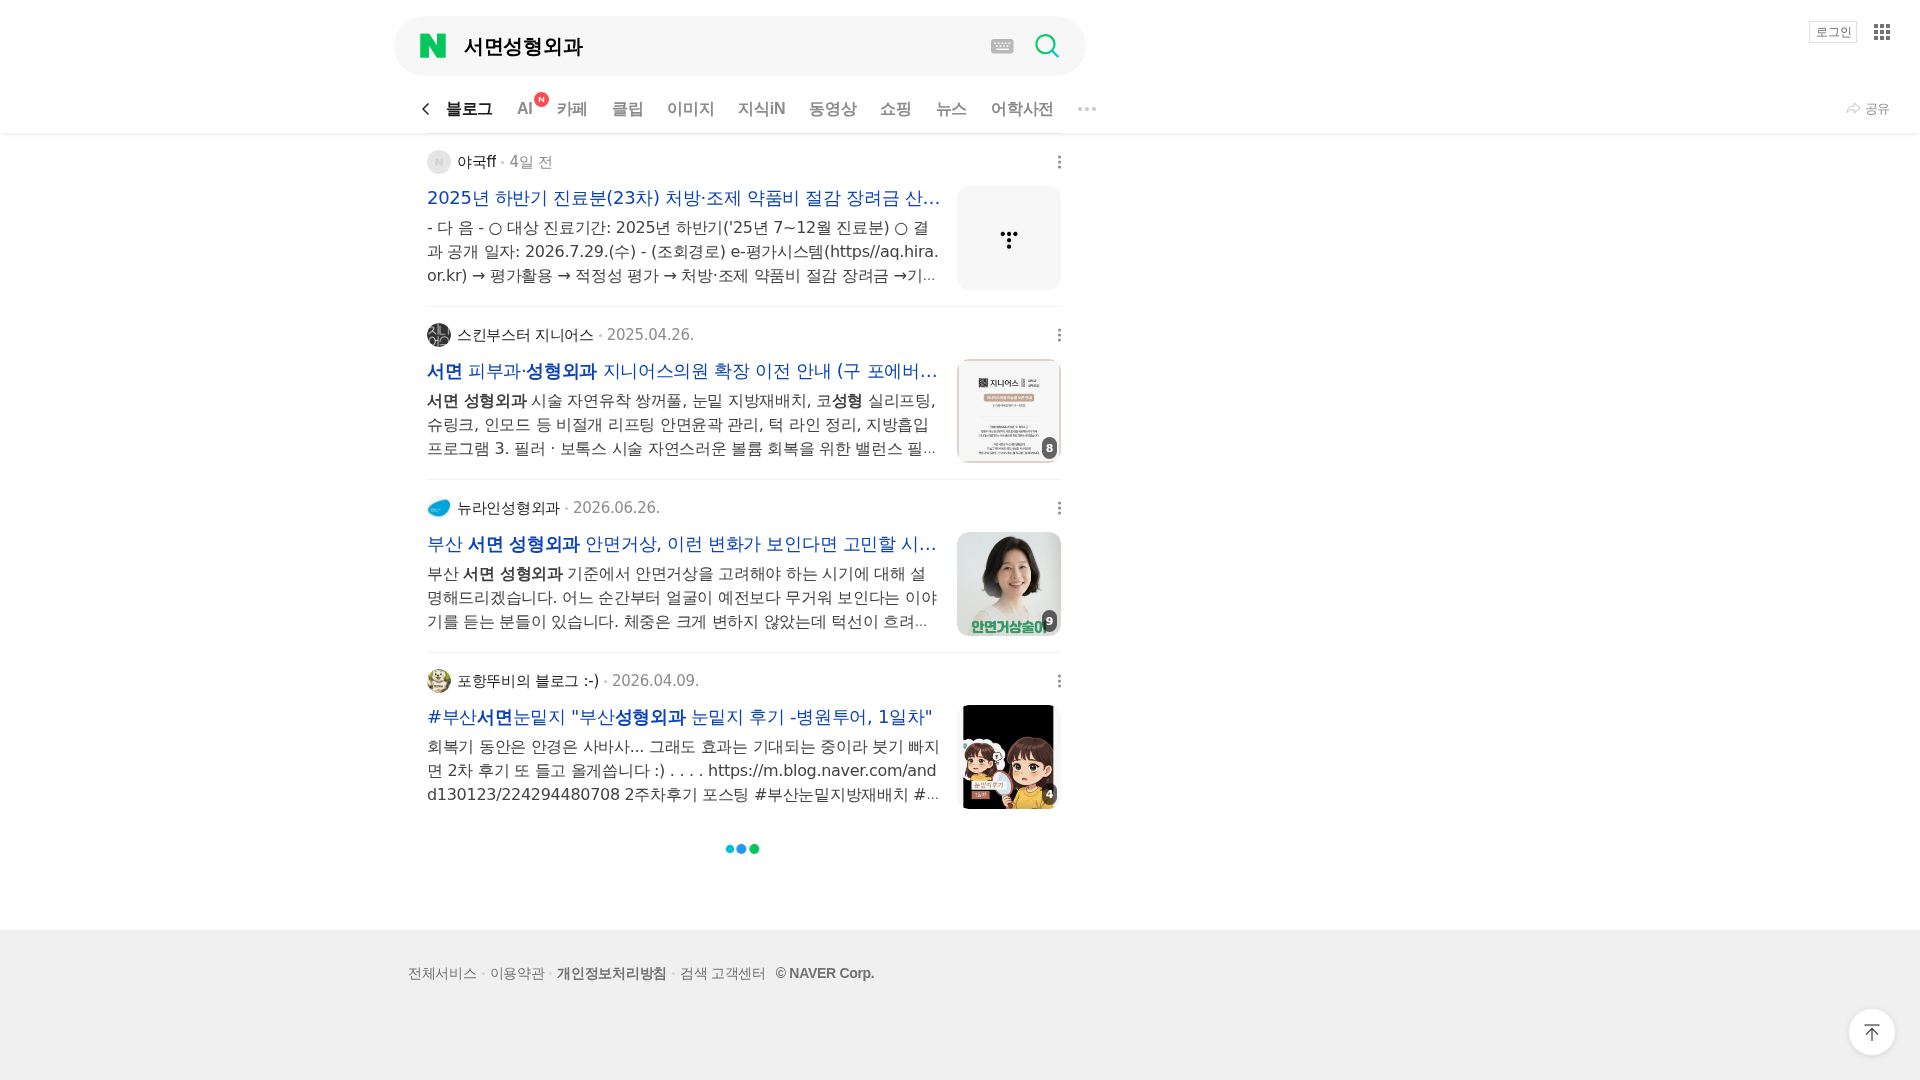
Task: Open the 어학사전 tab
Action: (1022, 109)
